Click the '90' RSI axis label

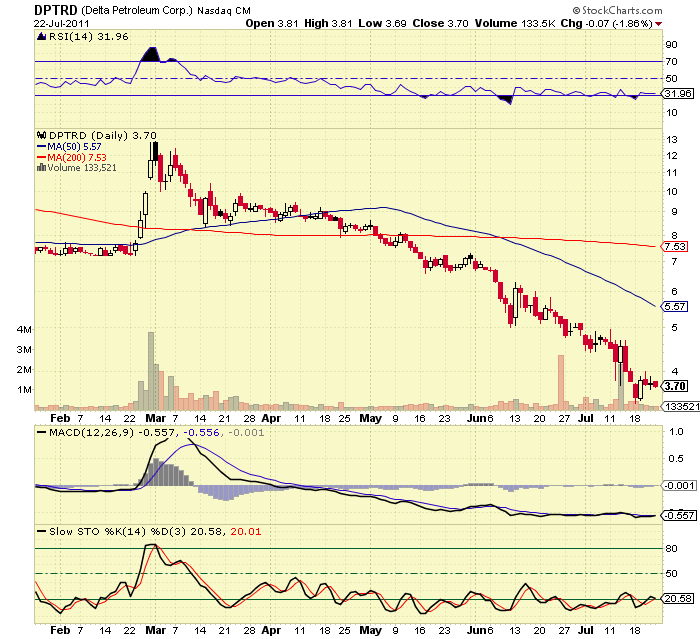pos(671,44)
